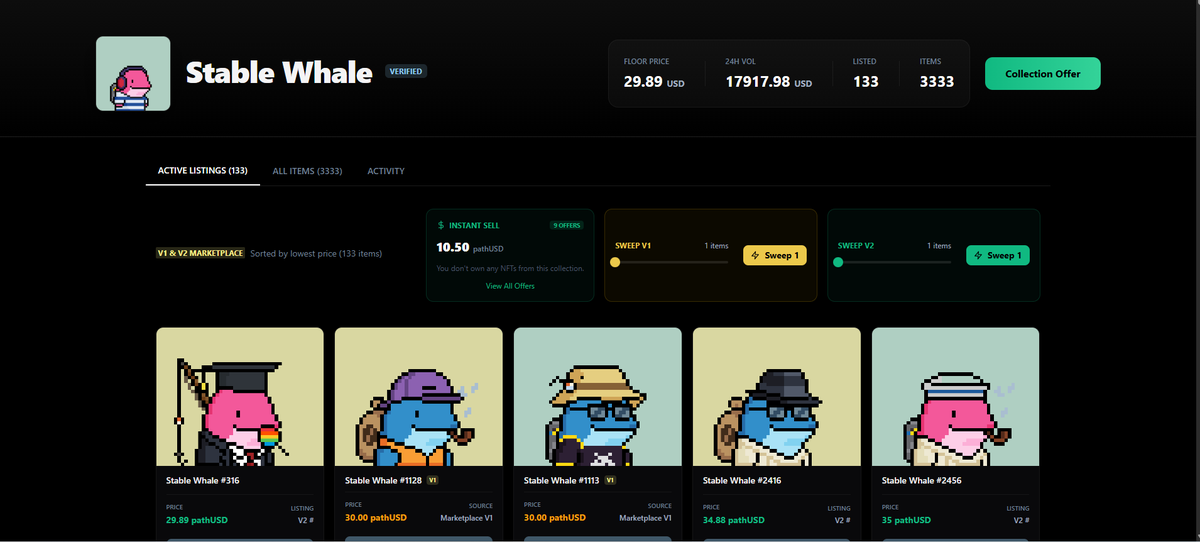Open the View All Offers link
This screenshot has height=542, width=1200.
click(x=510, y=286)
